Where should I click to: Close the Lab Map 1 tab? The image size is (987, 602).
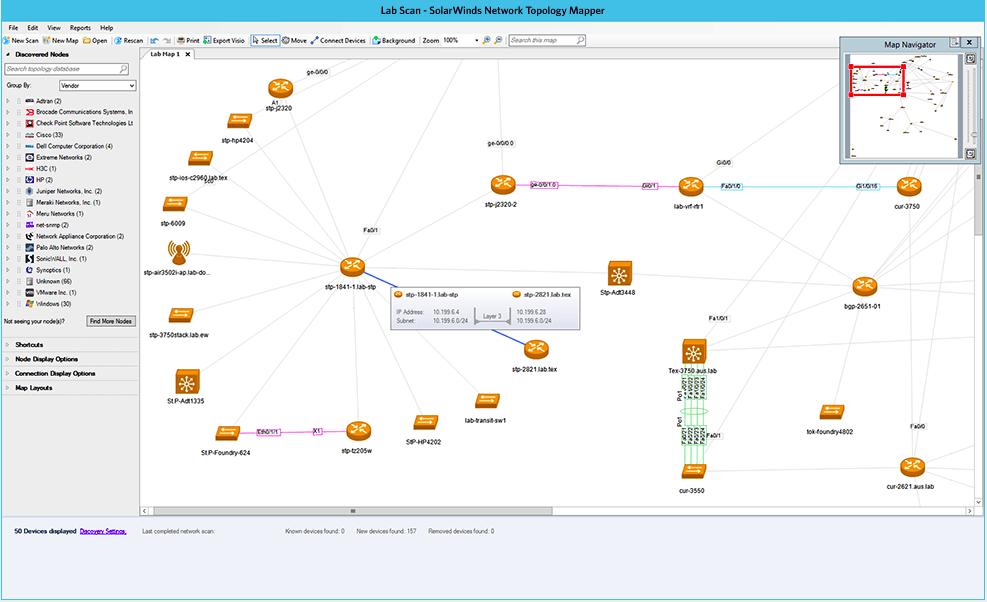pyautogui.click(x=188, y=54)
